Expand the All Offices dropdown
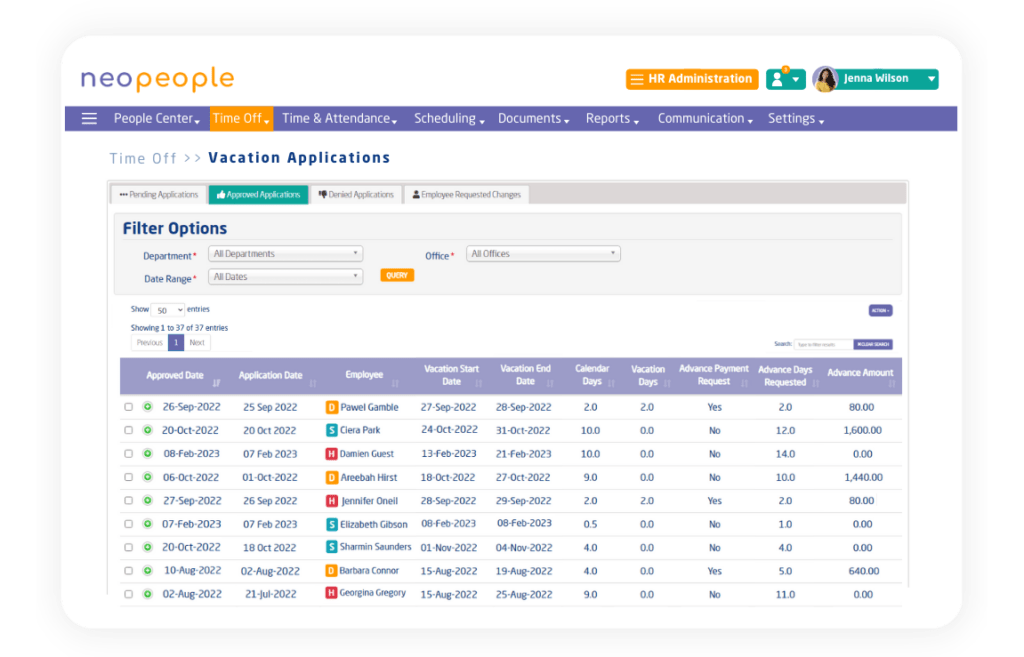Screen dimensions: 1024x657 543,253
